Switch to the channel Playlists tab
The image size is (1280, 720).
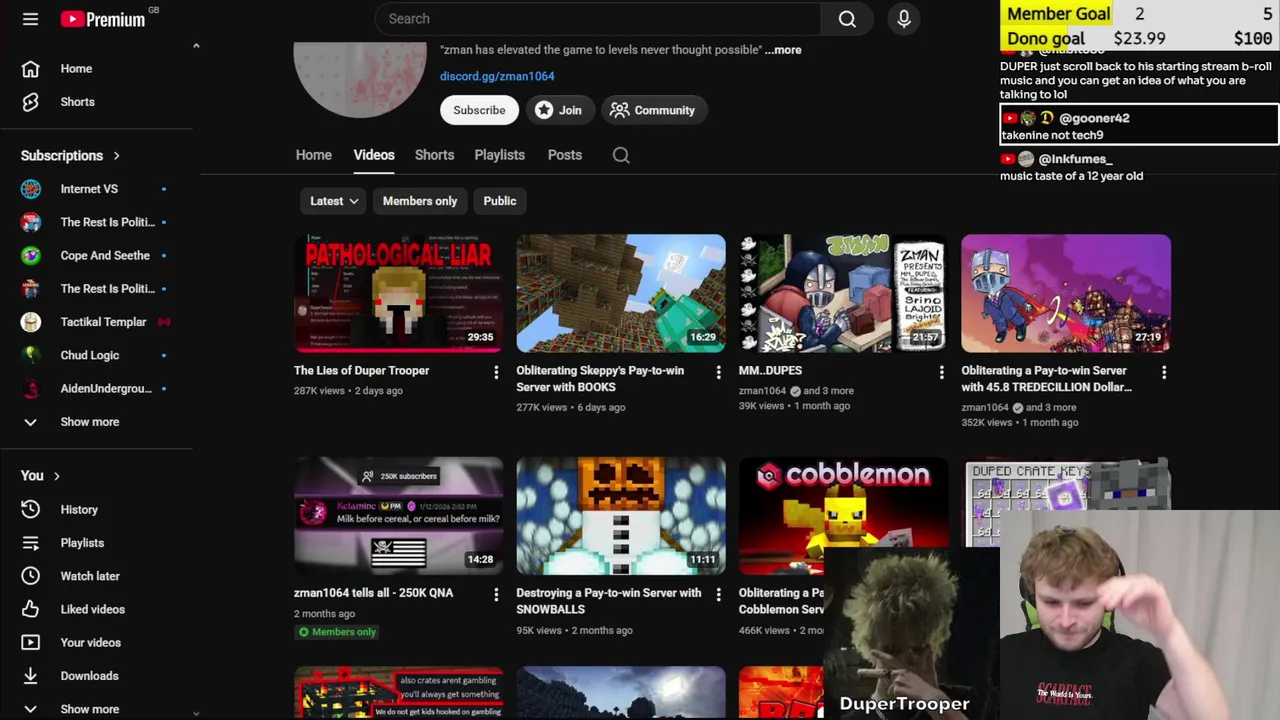499,155
